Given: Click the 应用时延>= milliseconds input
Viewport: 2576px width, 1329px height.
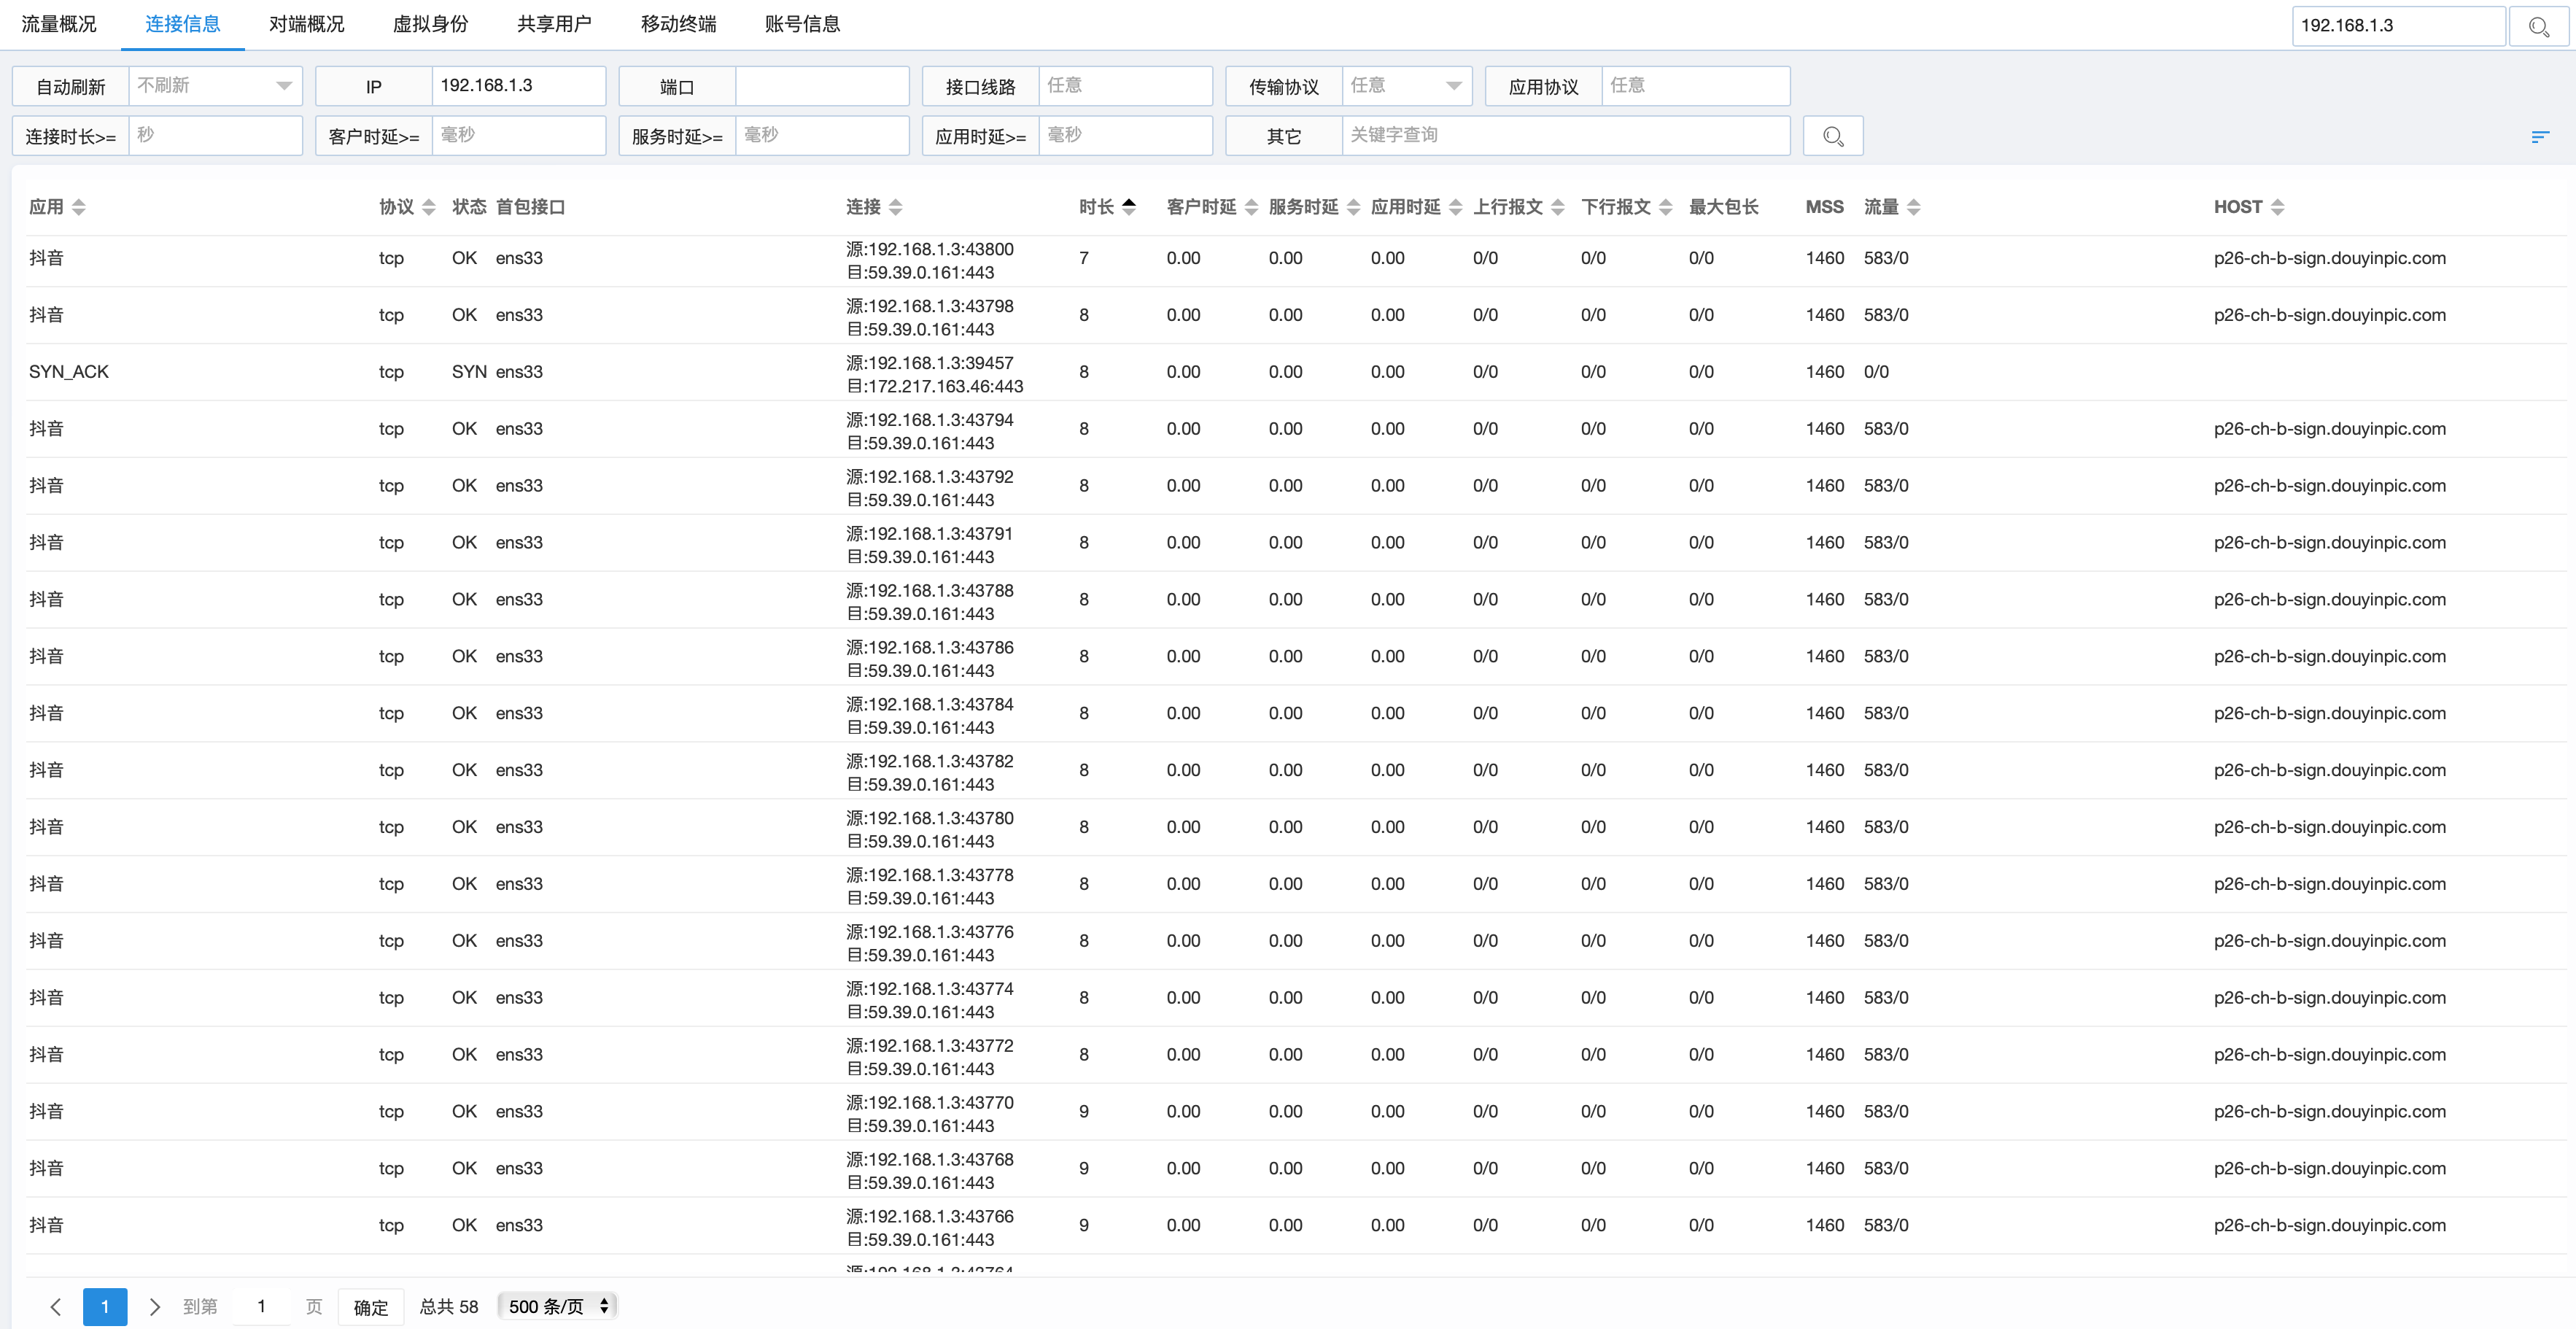Looking at the screenshot, I should [1125, 135].
